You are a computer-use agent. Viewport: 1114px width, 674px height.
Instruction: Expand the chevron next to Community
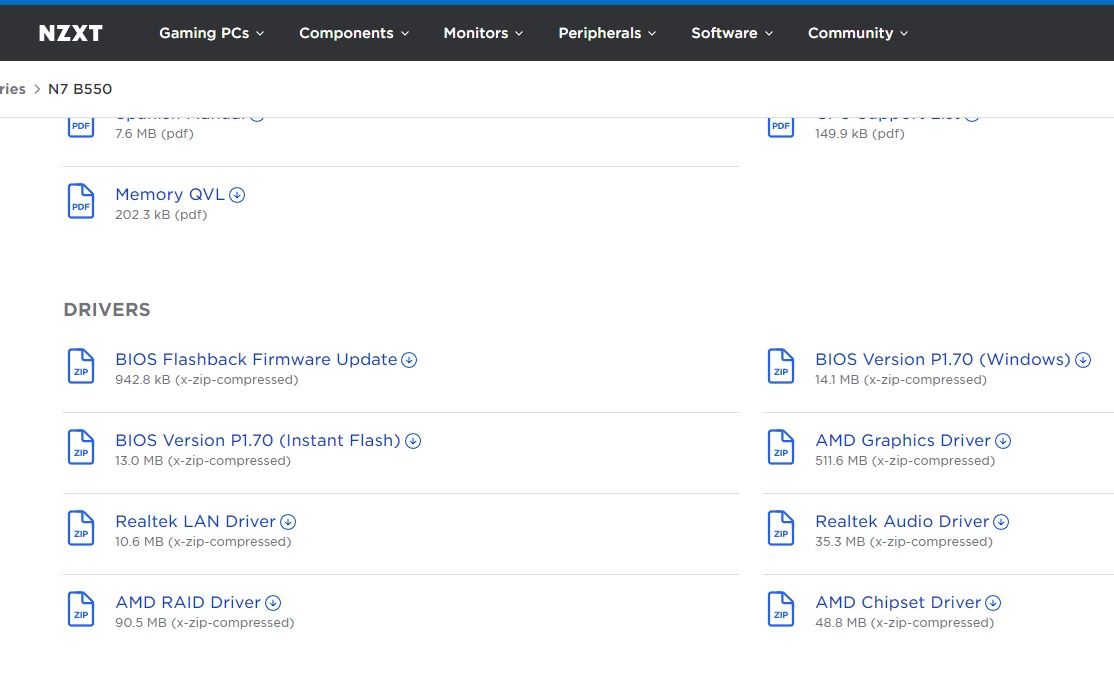pos(904,33)
